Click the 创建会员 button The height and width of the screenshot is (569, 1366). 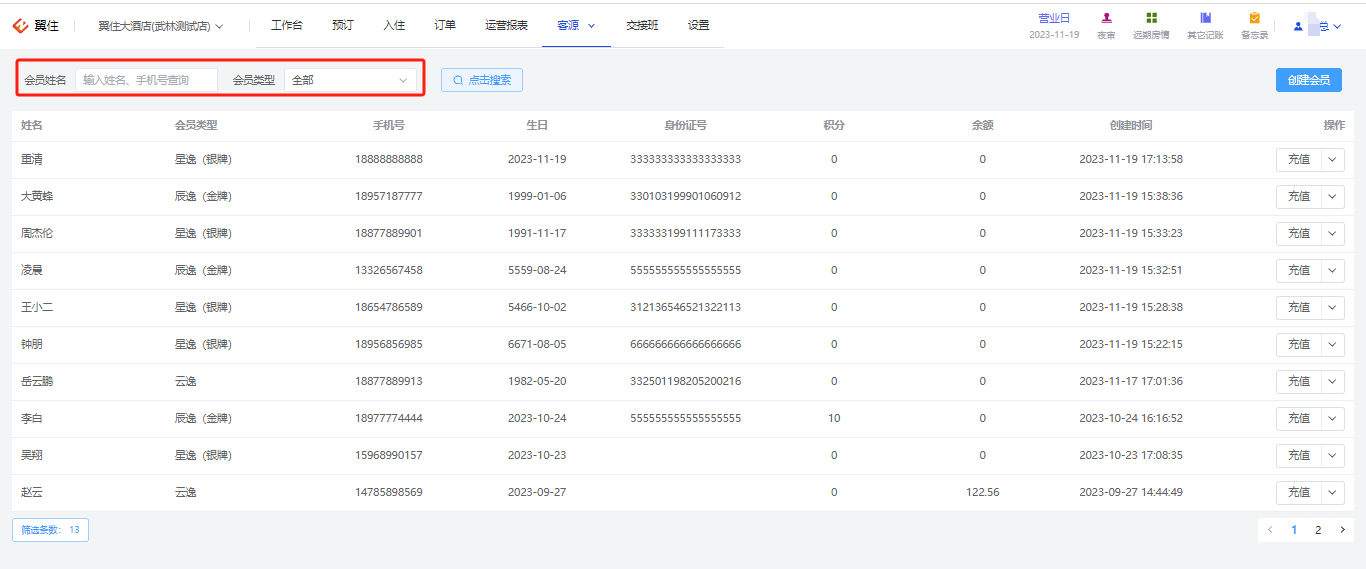[1309, 80]
